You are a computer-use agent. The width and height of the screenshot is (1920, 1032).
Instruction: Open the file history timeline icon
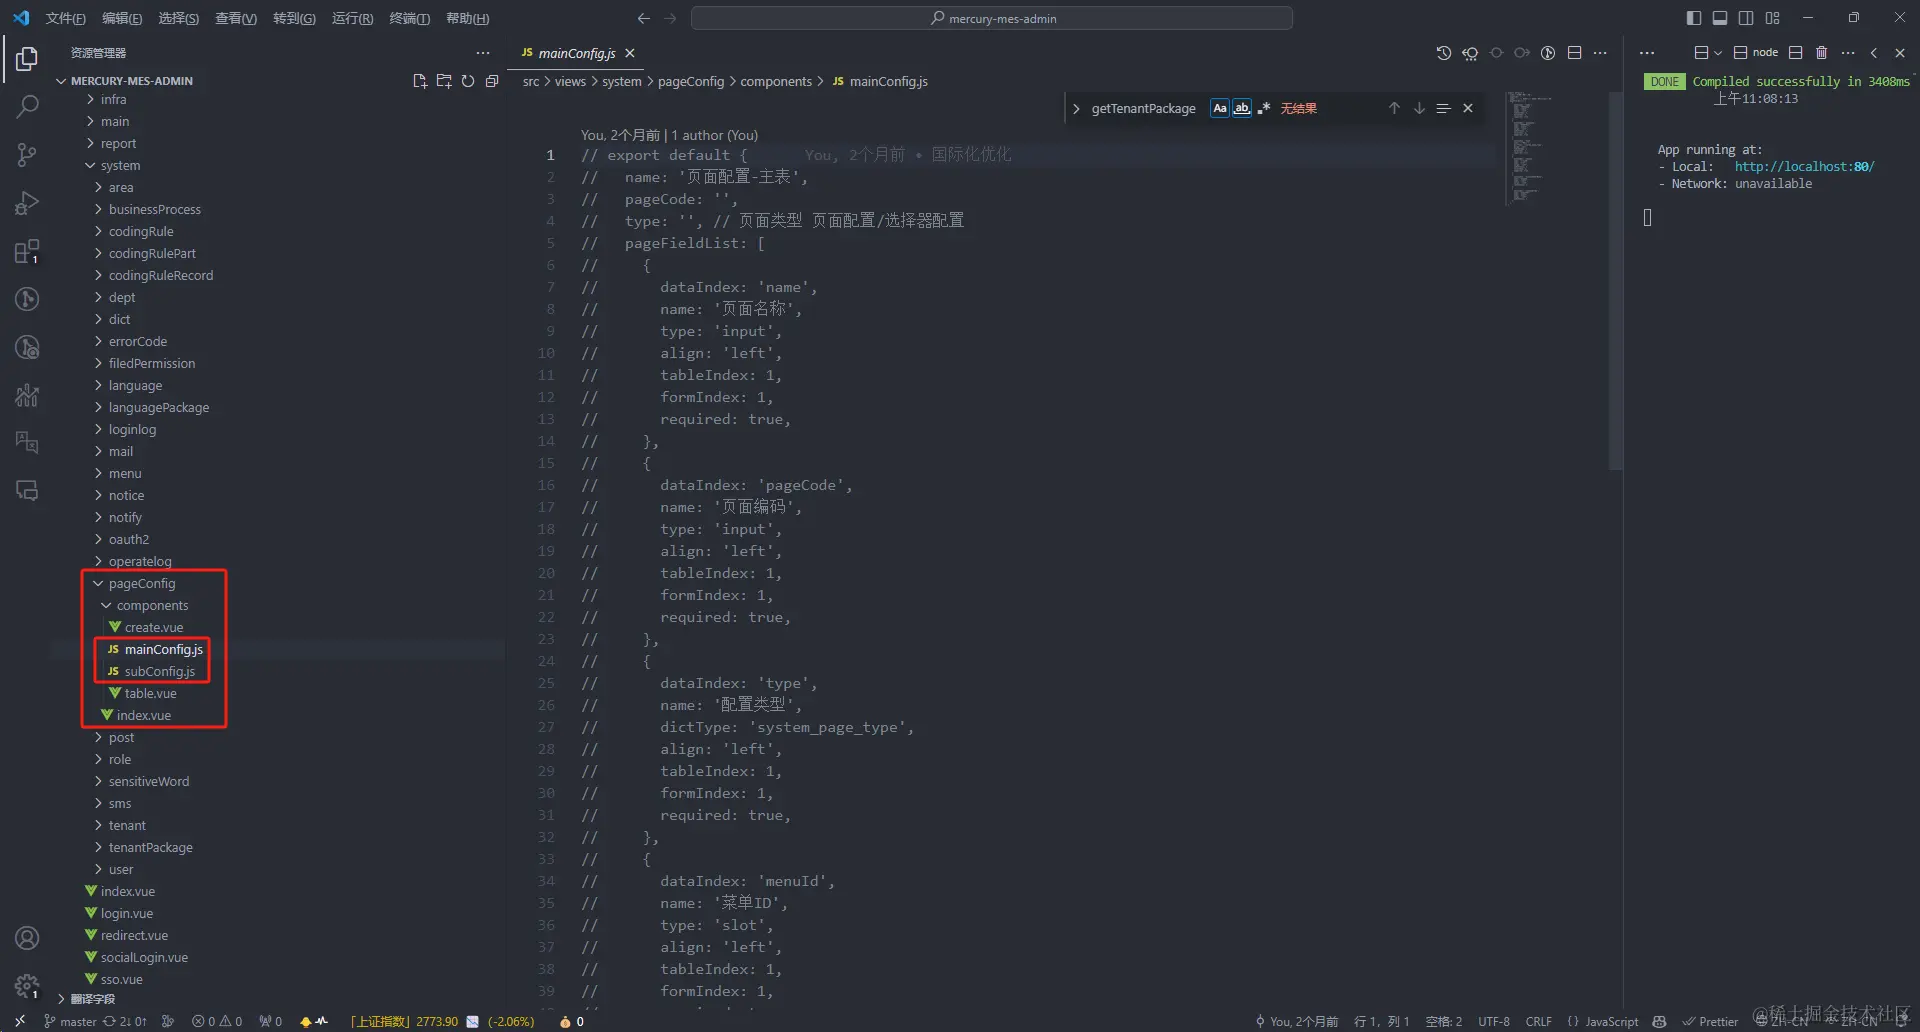[1444, 53]
